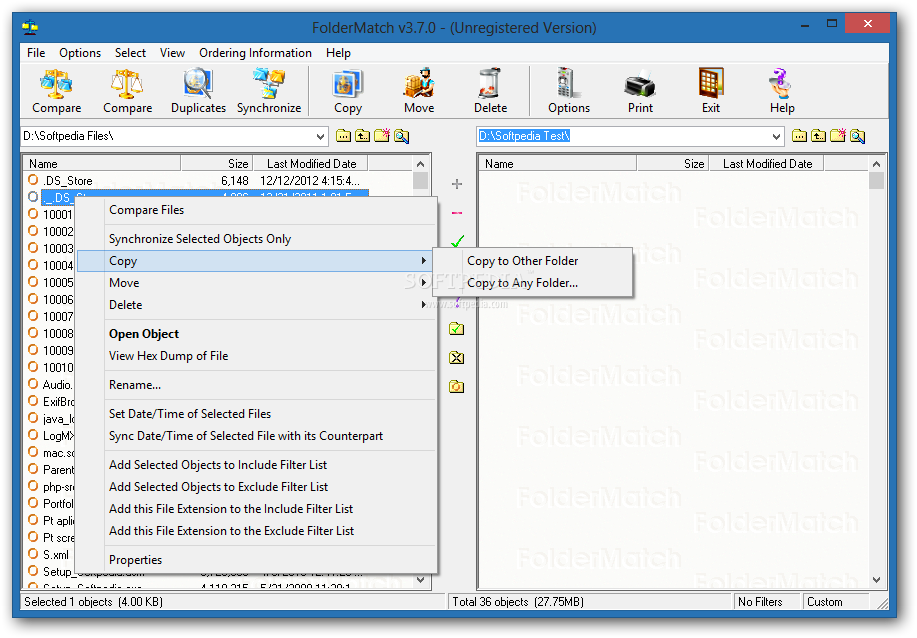Open Properties from context menu

pyautogui.click(x=257, y=560)
